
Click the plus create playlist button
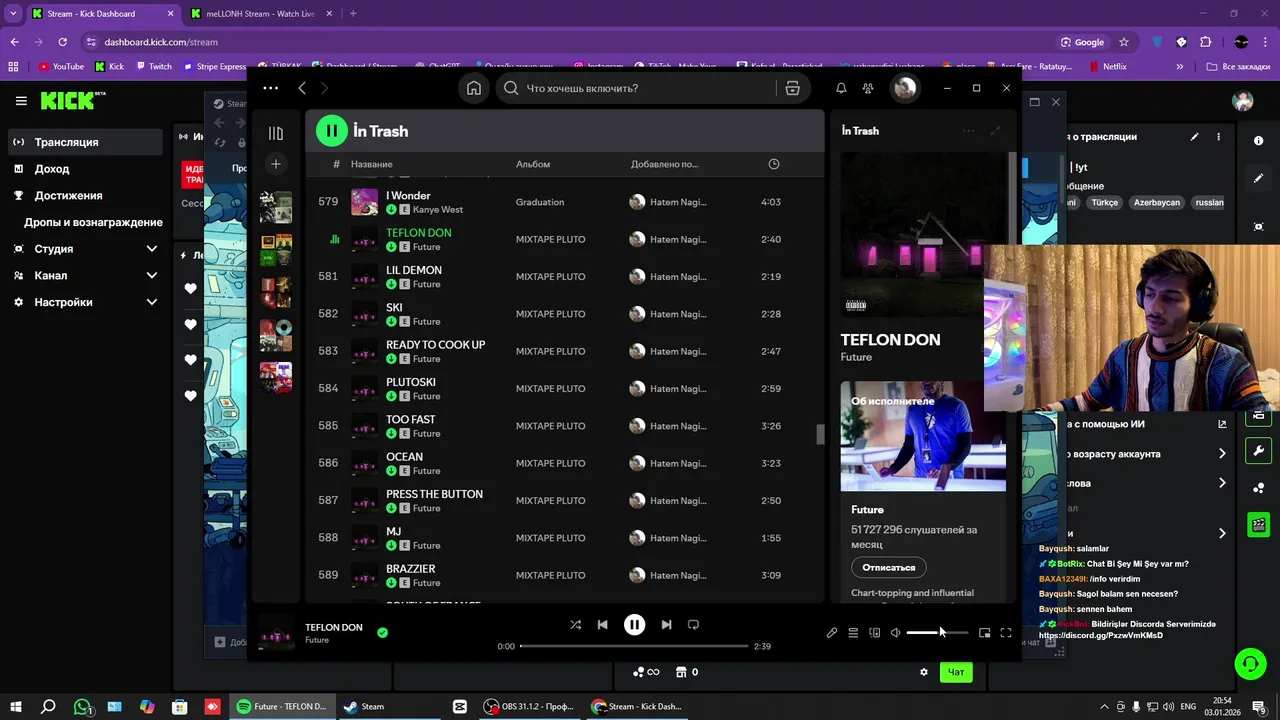click(x=276, y=164)
